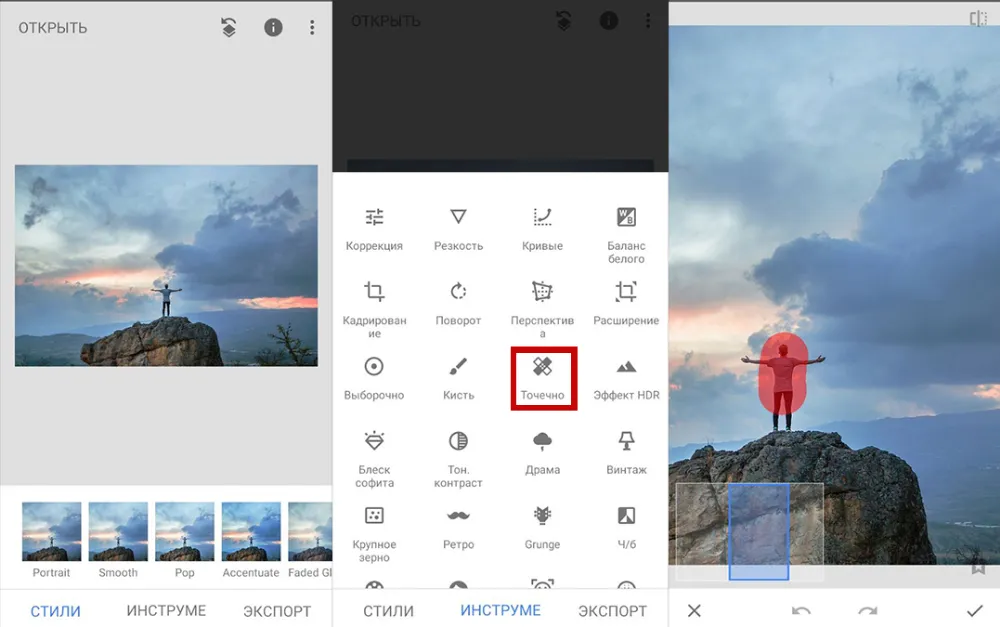1000x627 pixels.
Task: Tap the compare before/after icon in healing screen
Action: click(977, 18)
